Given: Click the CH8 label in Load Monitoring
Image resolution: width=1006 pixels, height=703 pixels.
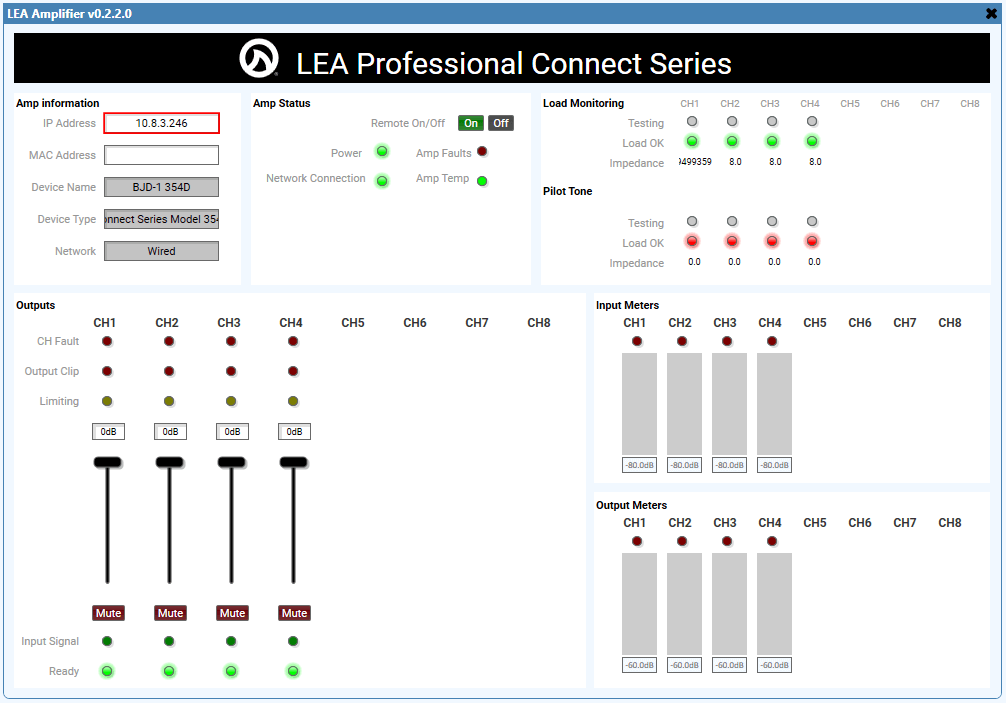Looking at the screenshot, I should pyautogui.click(x=970, y=103).
